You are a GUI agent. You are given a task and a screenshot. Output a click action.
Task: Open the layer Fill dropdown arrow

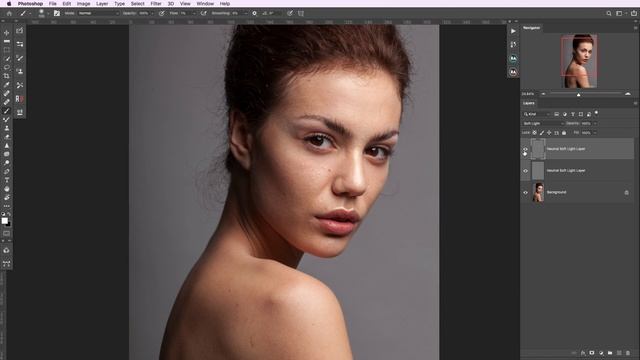tap(596, 133)
